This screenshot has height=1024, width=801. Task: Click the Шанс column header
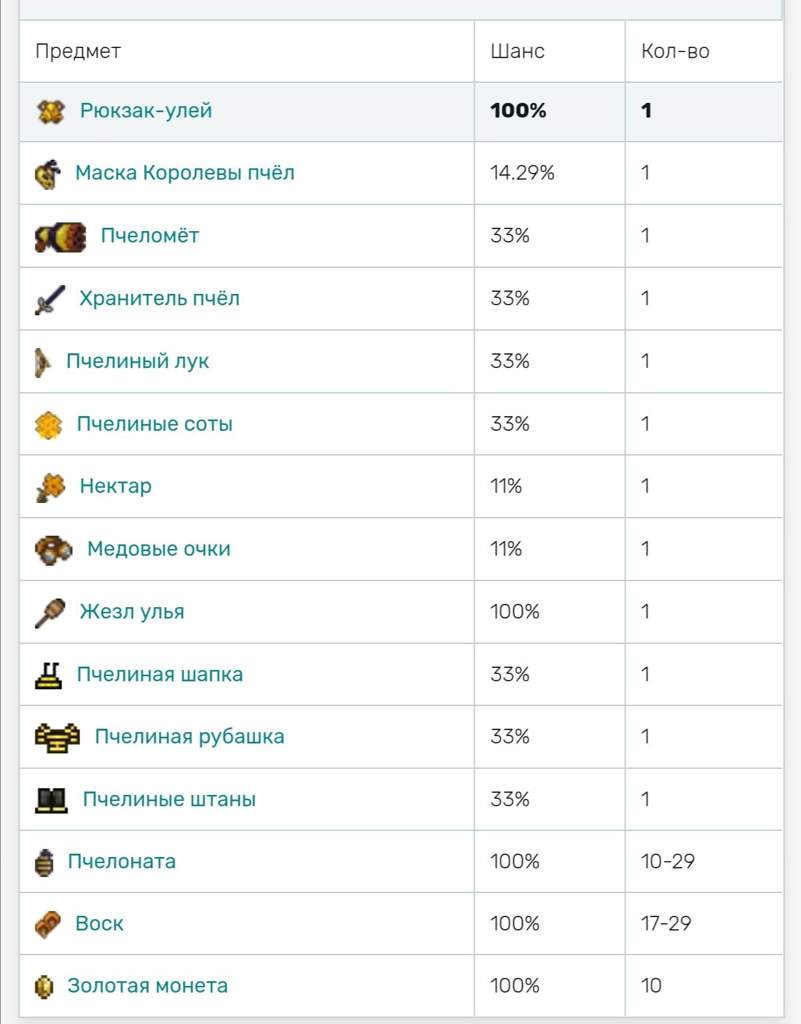tap(518, 51)
